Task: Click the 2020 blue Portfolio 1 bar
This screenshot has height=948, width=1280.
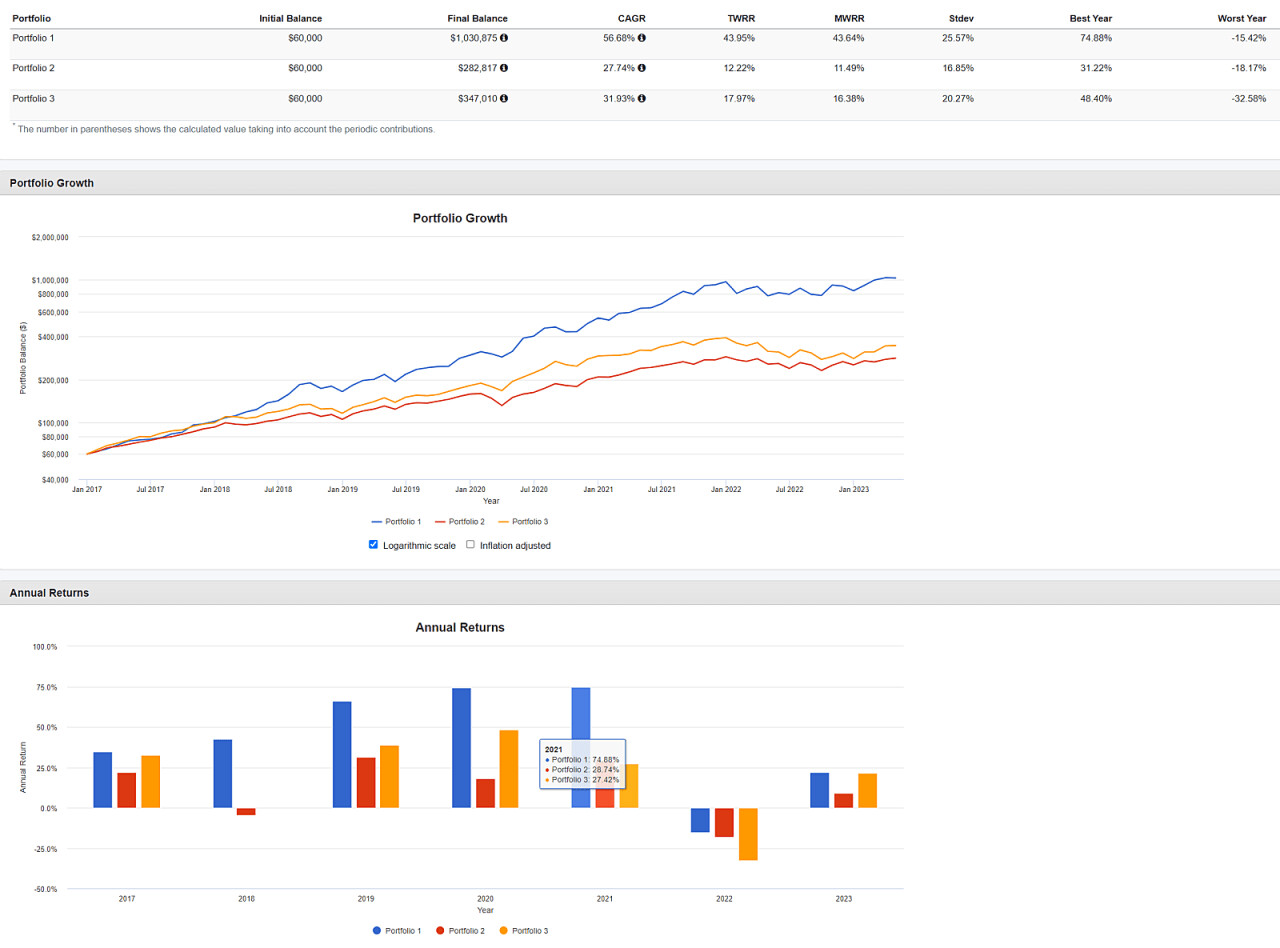Action: pos(461,748)
